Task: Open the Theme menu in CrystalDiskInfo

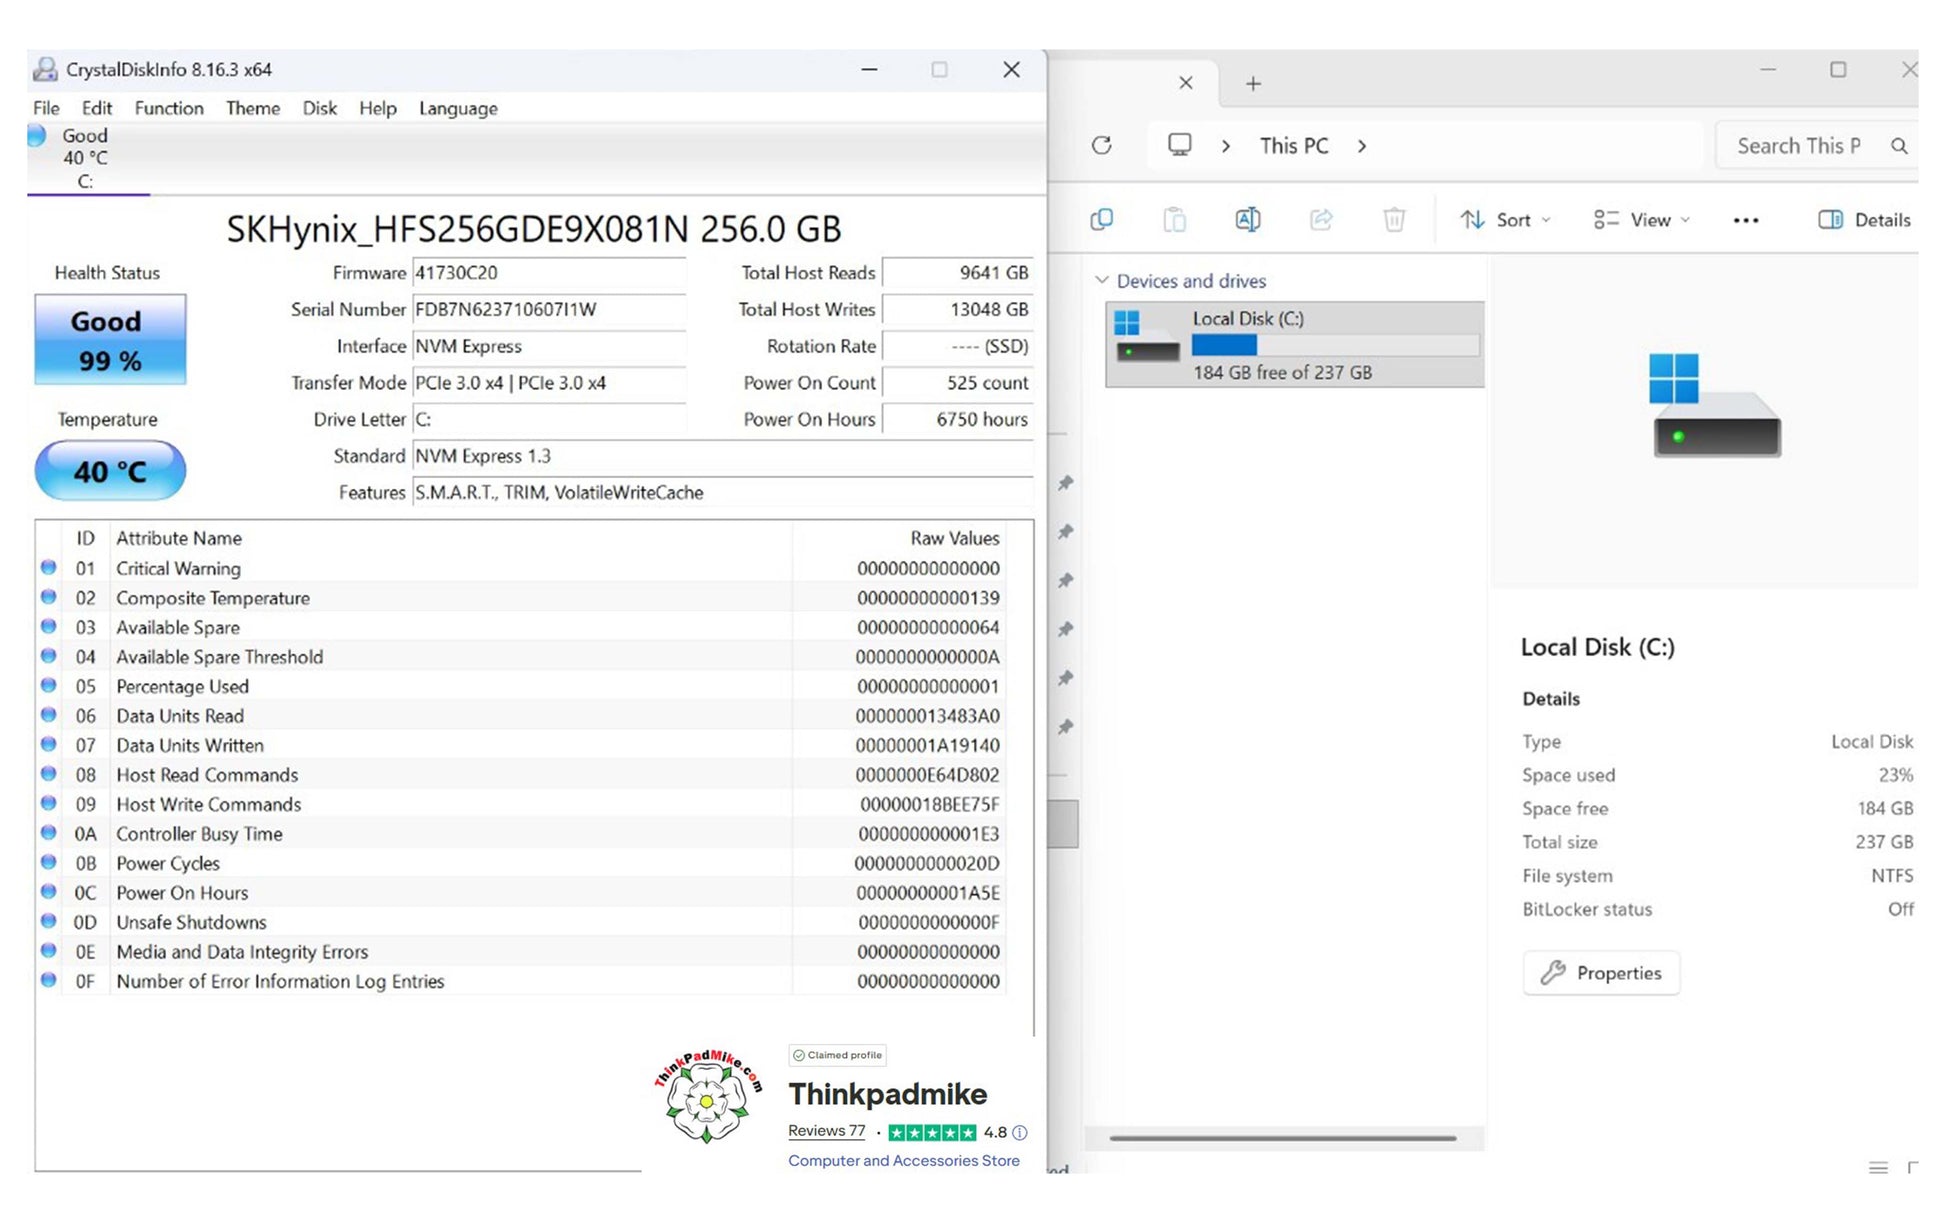Action: click(x=252, y=108)
